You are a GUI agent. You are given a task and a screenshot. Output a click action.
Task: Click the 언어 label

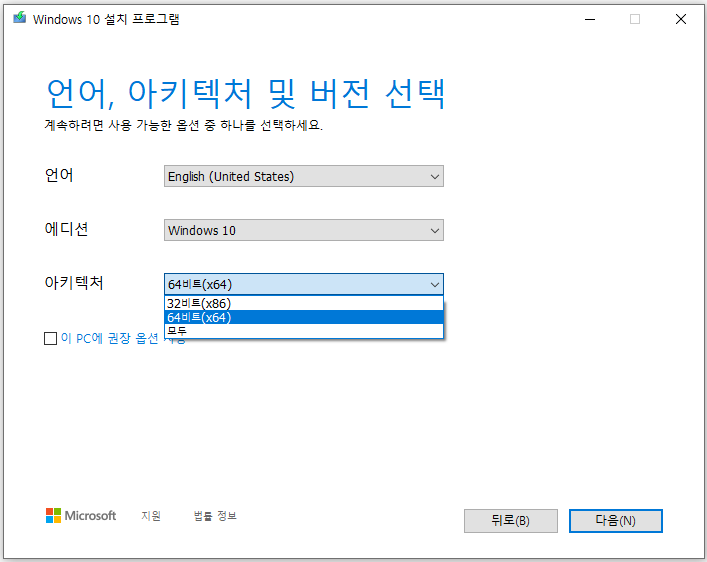[x=59, y=175]
